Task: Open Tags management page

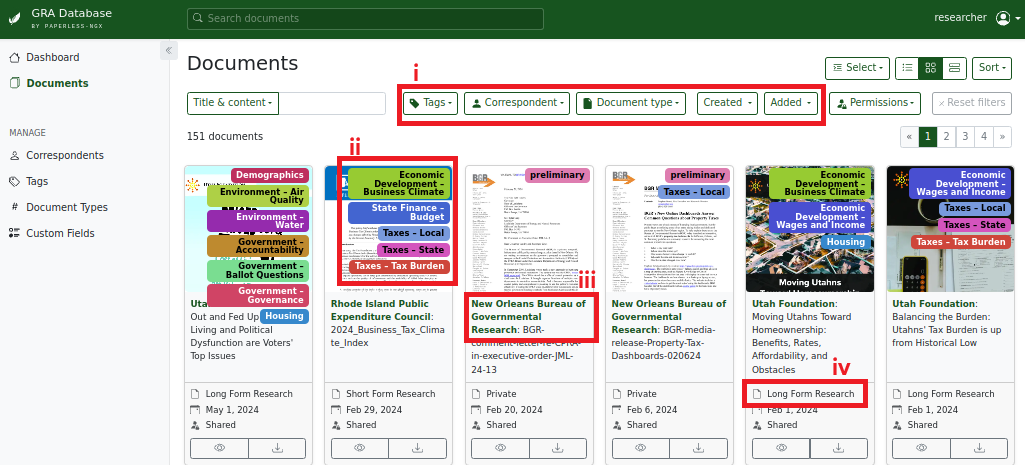Action: click(37, 181)
